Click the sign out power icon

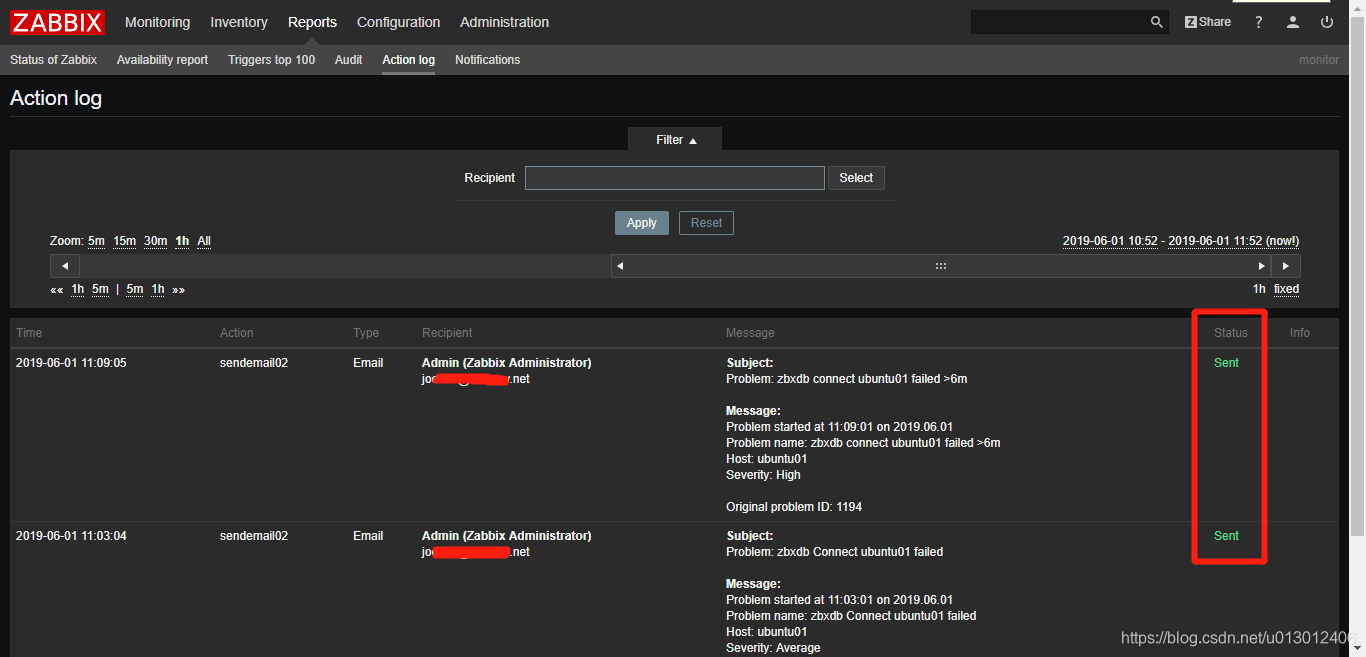(x=1327, y=22)
